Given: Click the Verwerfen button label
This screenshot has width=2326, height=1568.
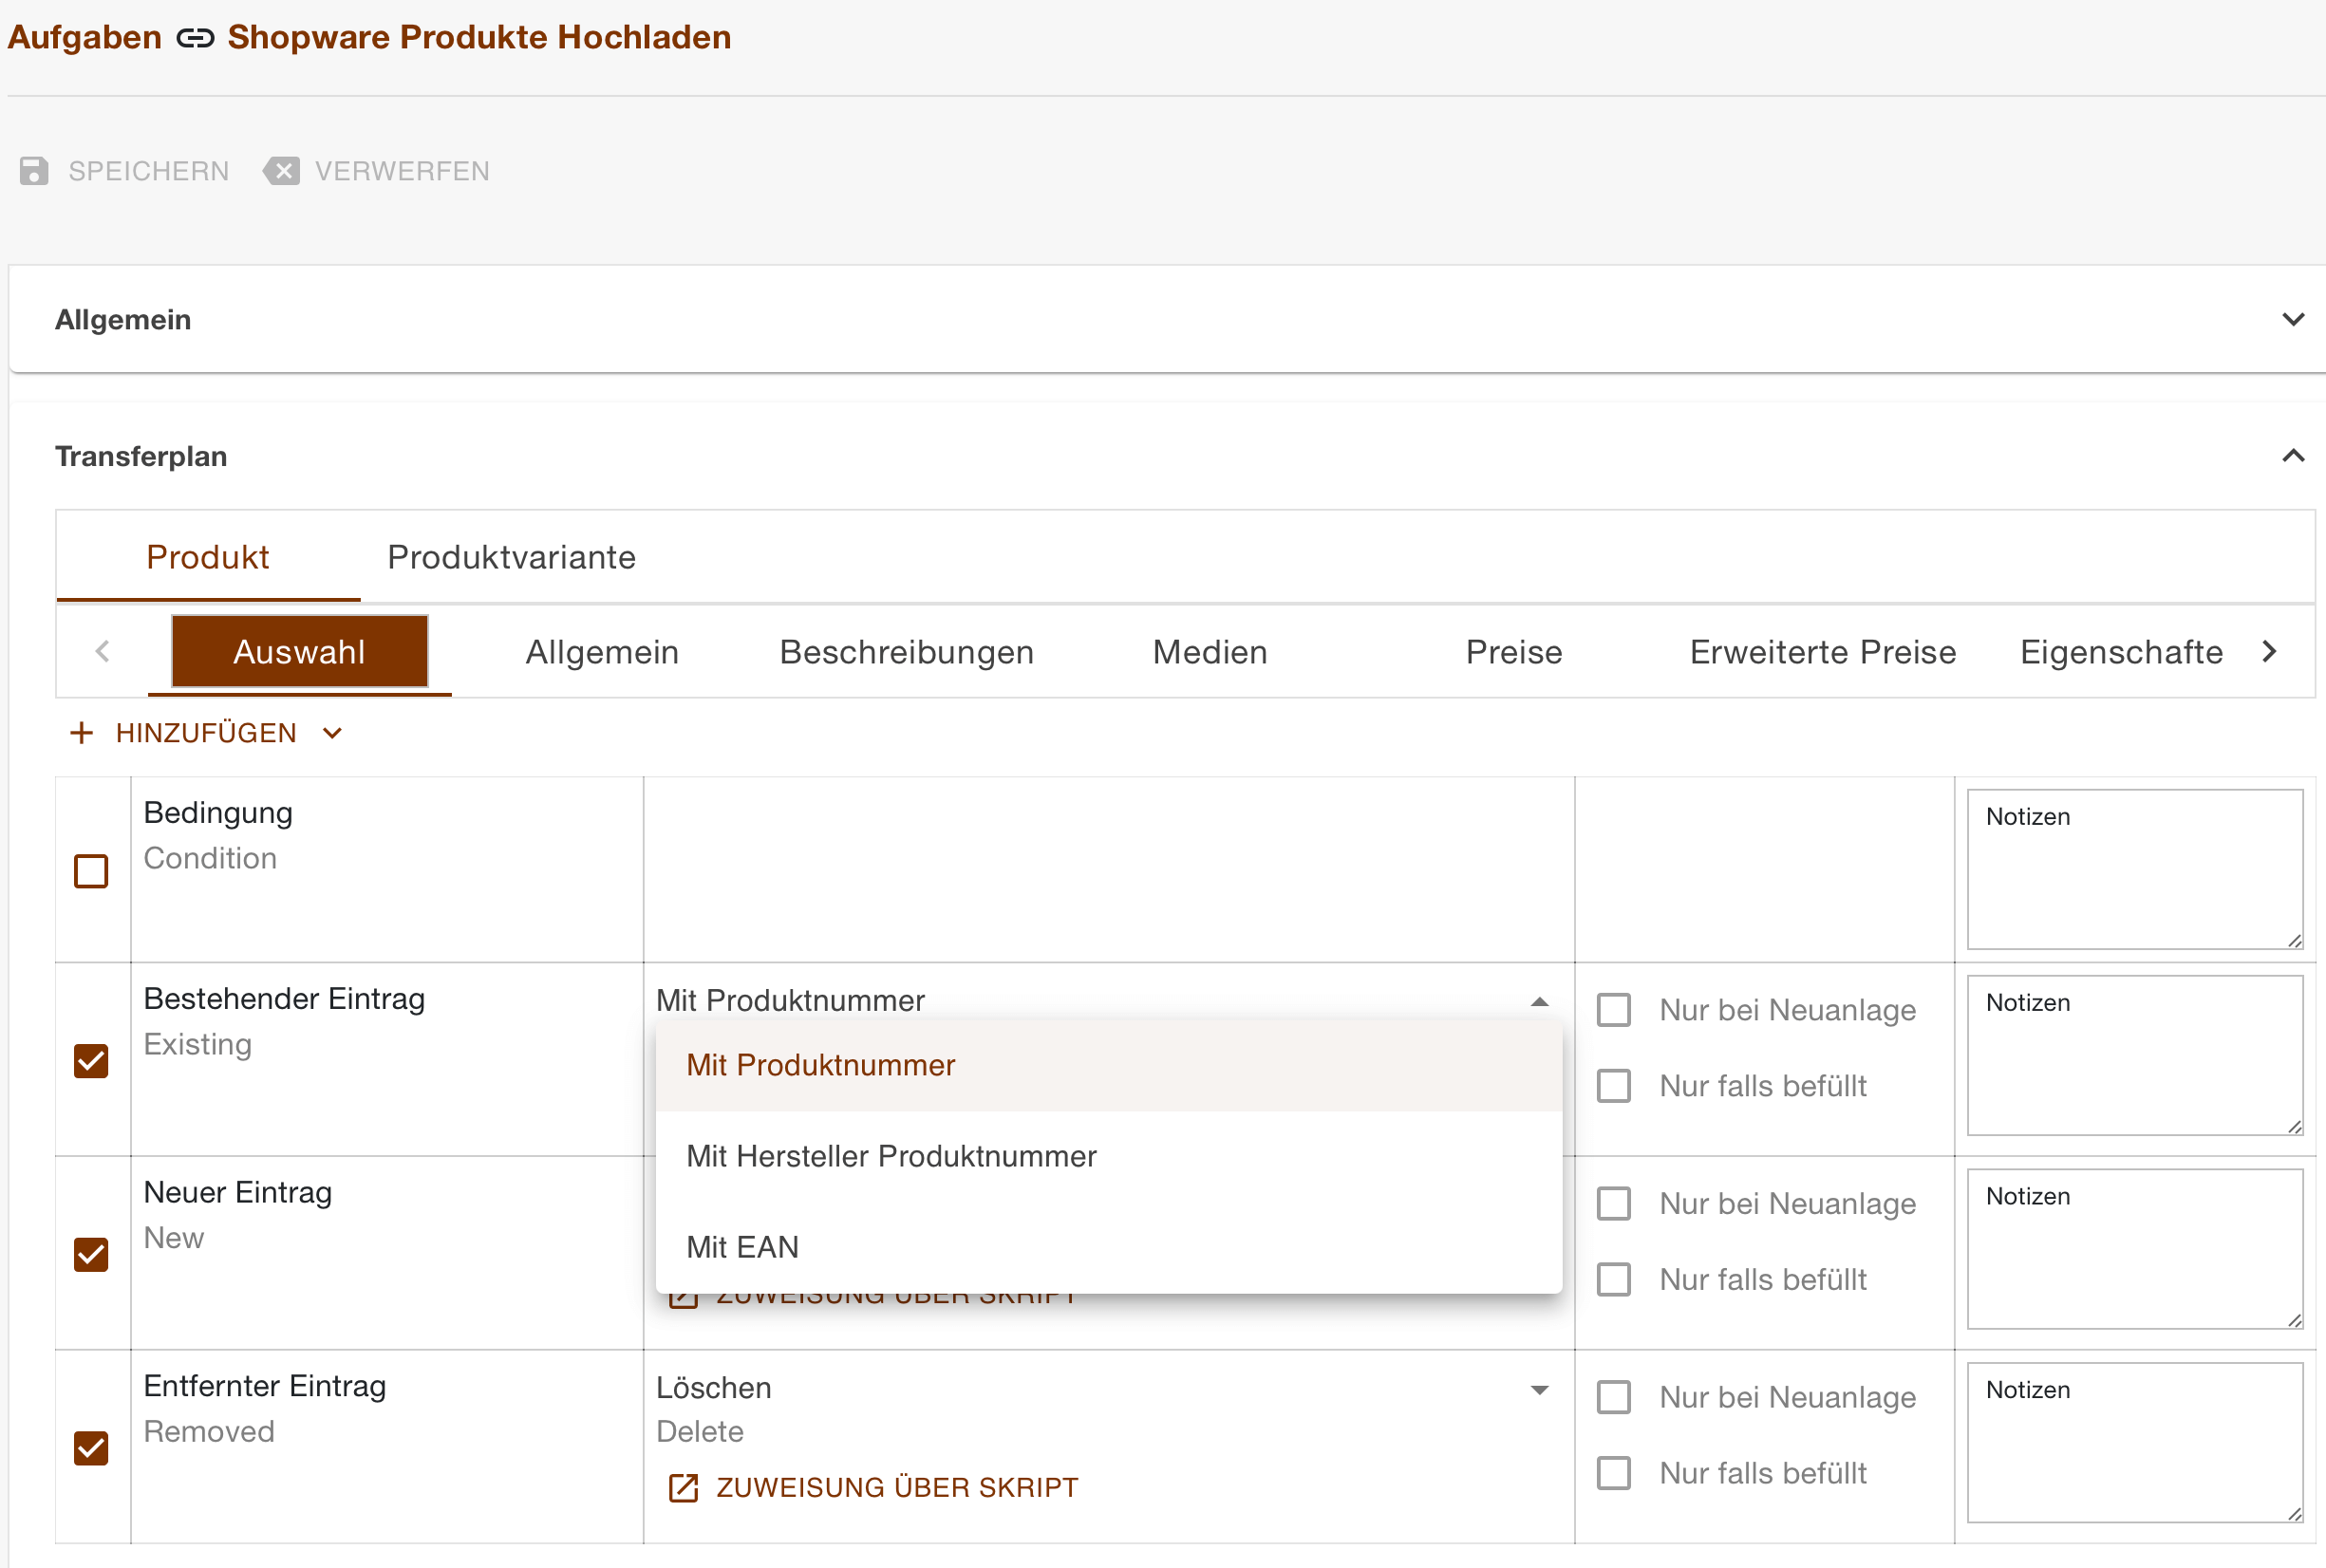Looking at the screenshot, I should pos(402,171).
